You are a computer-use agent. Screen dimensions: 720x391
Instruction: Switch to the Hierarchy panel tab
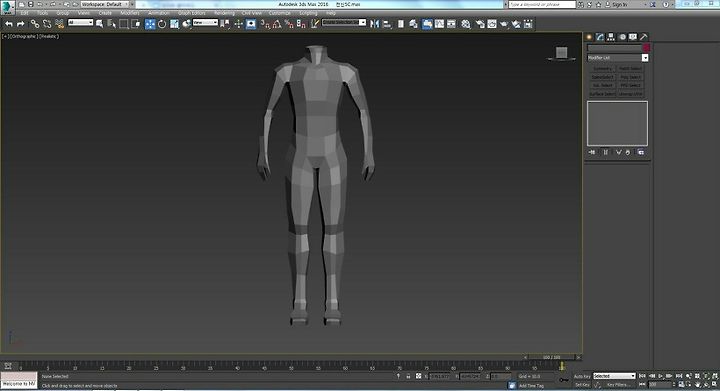(611, 37)
